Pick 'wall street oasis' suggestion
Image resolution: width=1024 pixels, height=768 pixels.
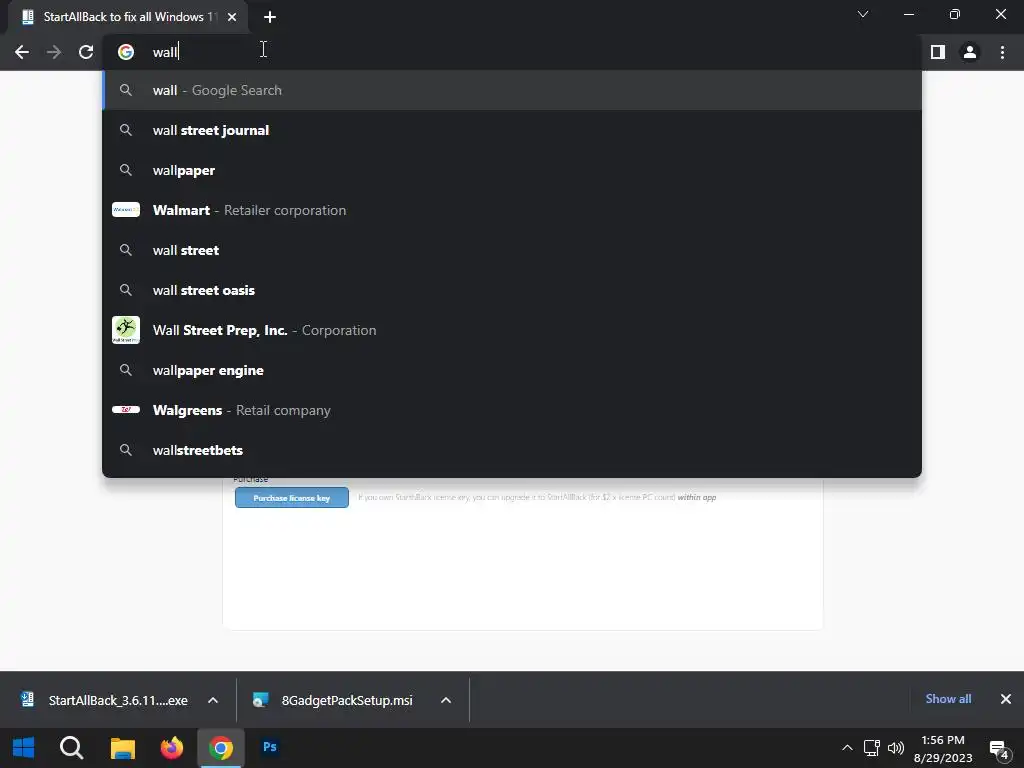[x=512, y=290]
